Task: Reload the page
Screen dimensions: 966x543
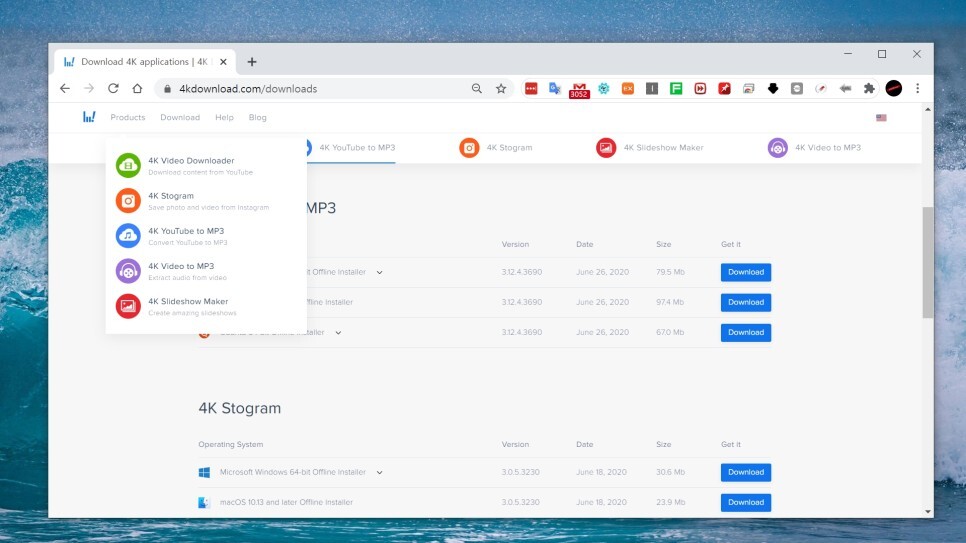Action: click(x=113, y=89)
